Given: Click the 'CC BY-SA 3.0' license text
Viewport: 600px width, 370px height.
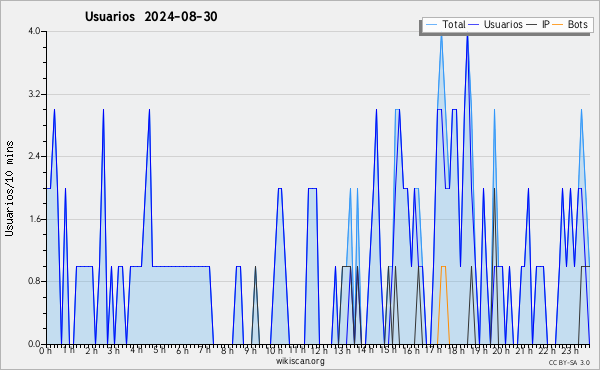Looking at the screenshot, I should pos(569,363).
